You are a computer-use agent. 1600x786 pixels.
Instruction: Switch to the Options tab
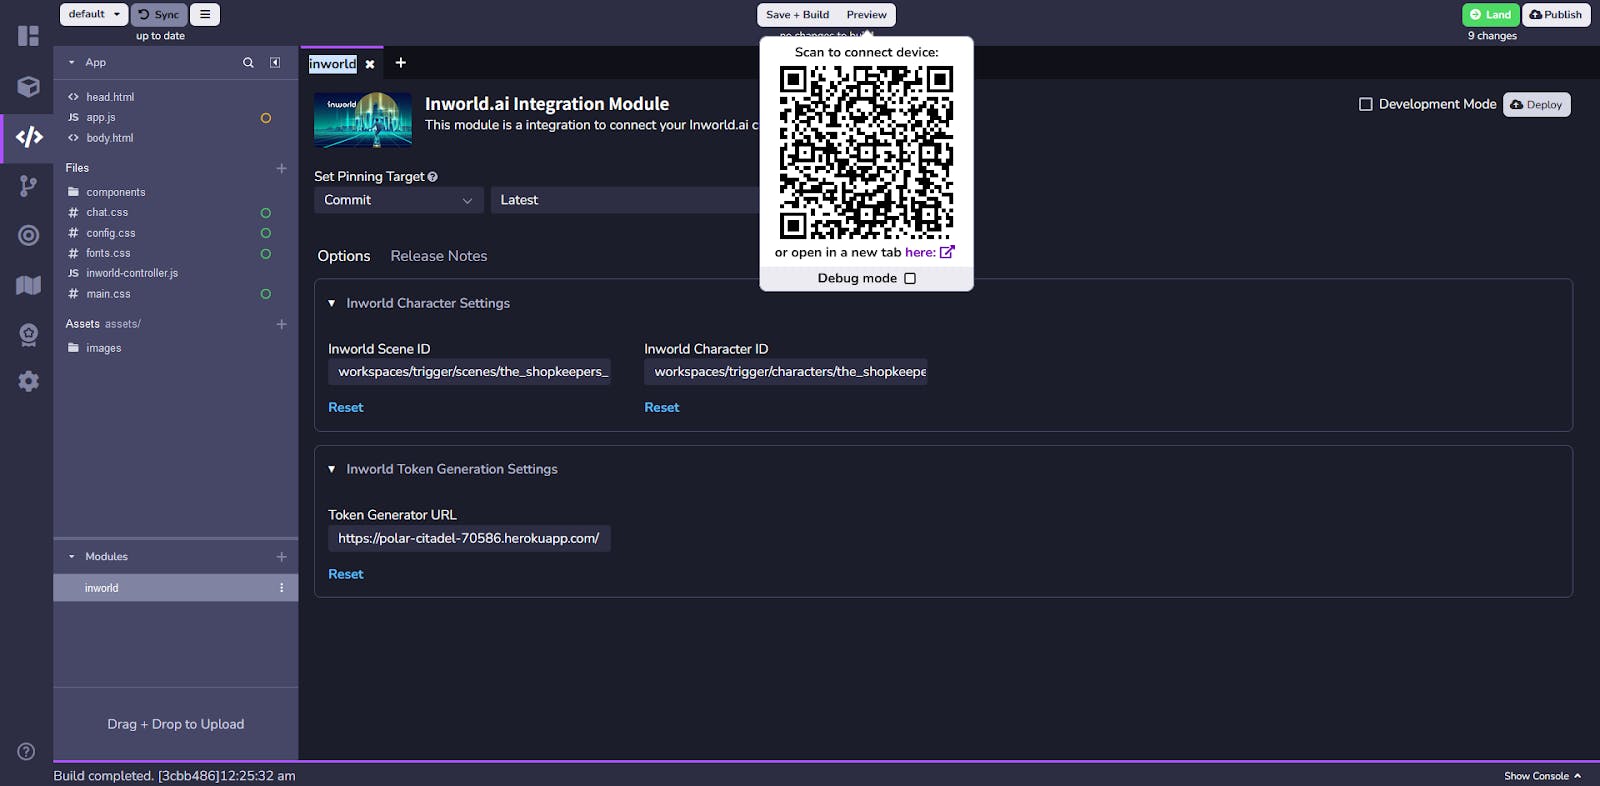pyautogui.click(x=344, y=256)
